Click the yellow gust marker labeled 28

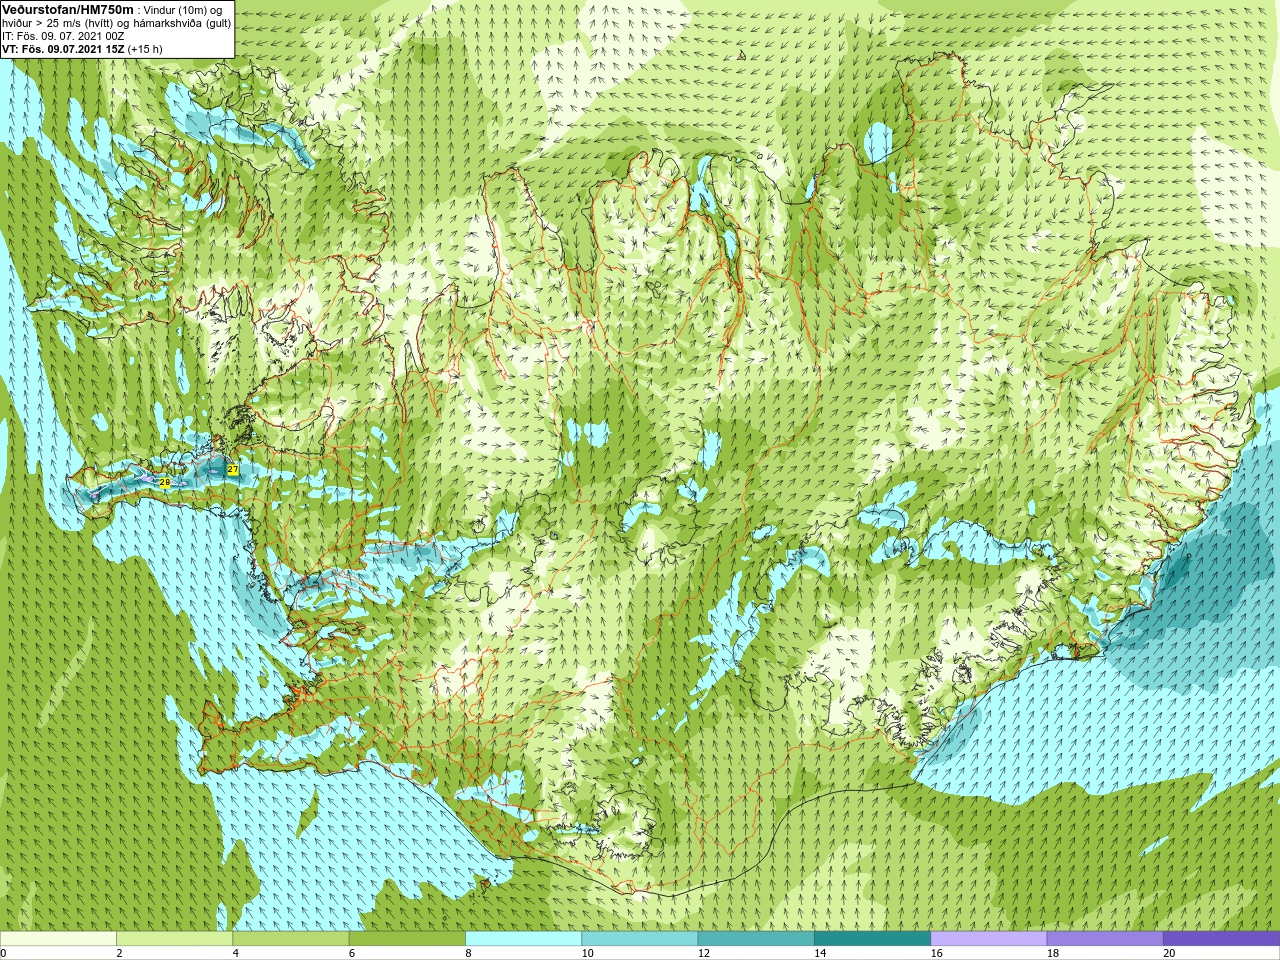[x=165, y=482]
